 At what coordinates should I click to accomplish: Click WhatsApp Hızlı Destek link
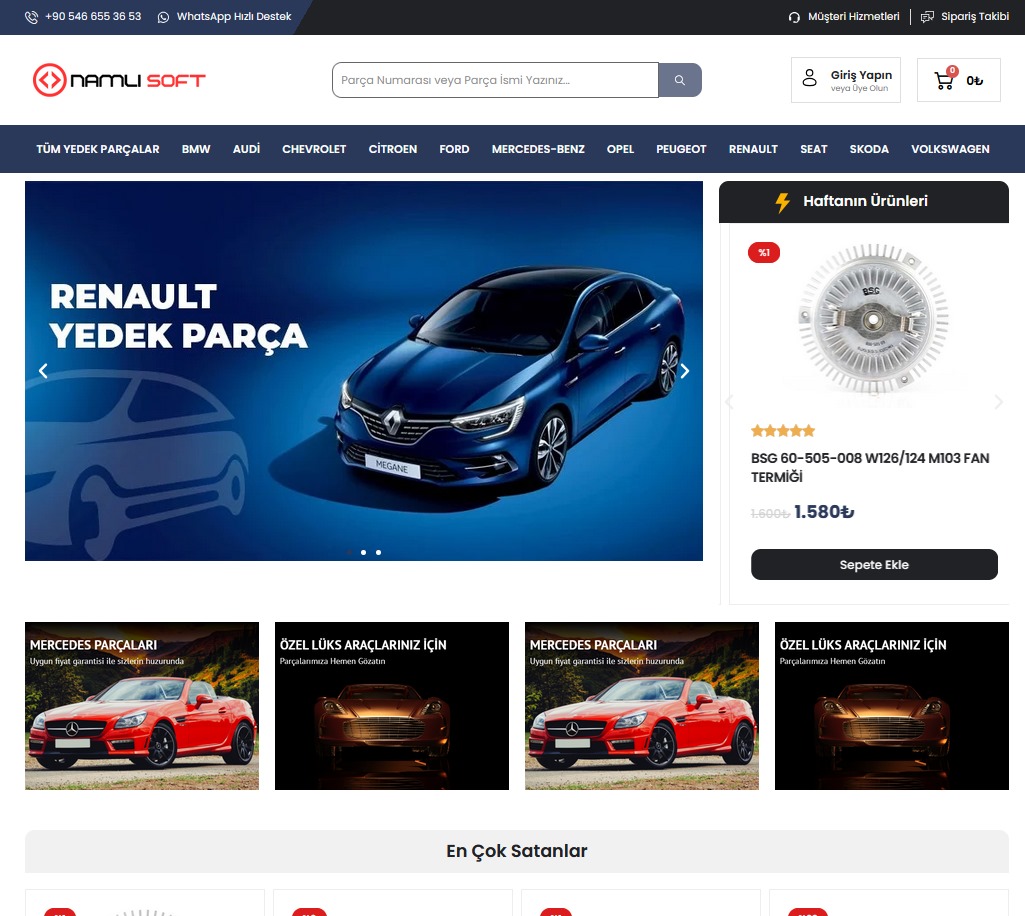pos(234,17)
